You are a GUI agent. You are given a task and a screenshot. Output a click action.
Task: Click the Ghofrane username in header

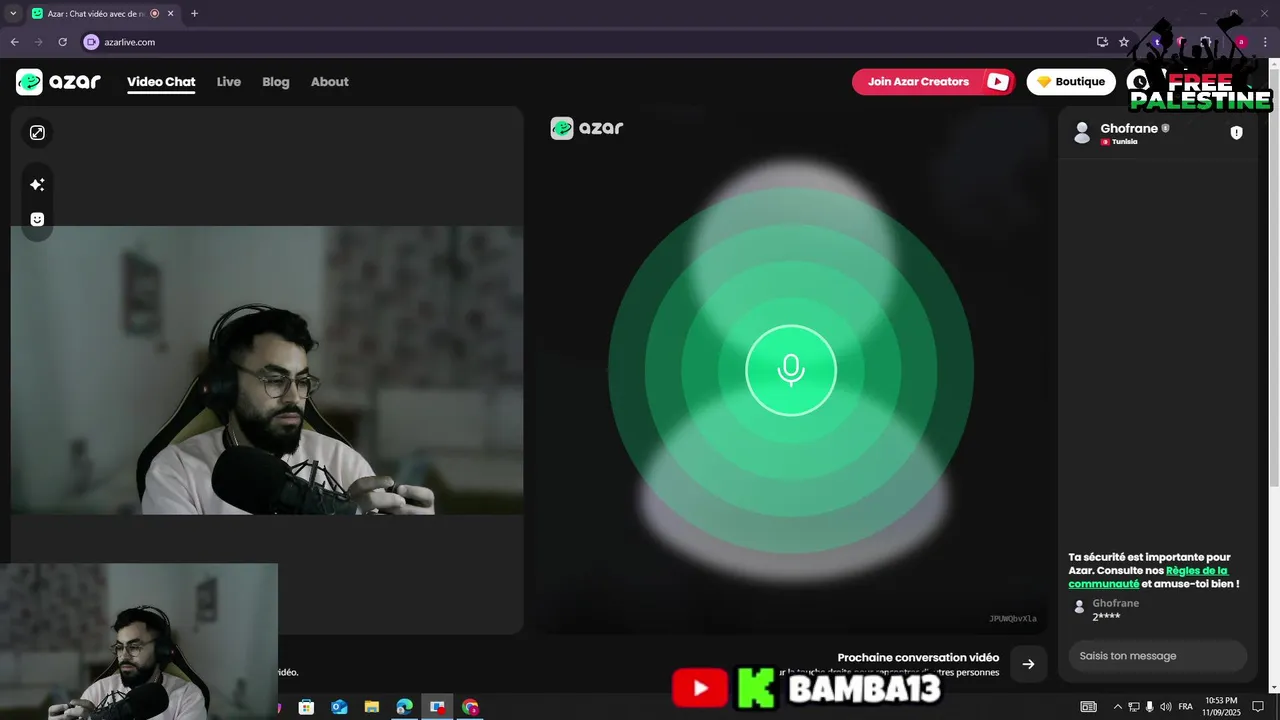[x=1129, y=128]
